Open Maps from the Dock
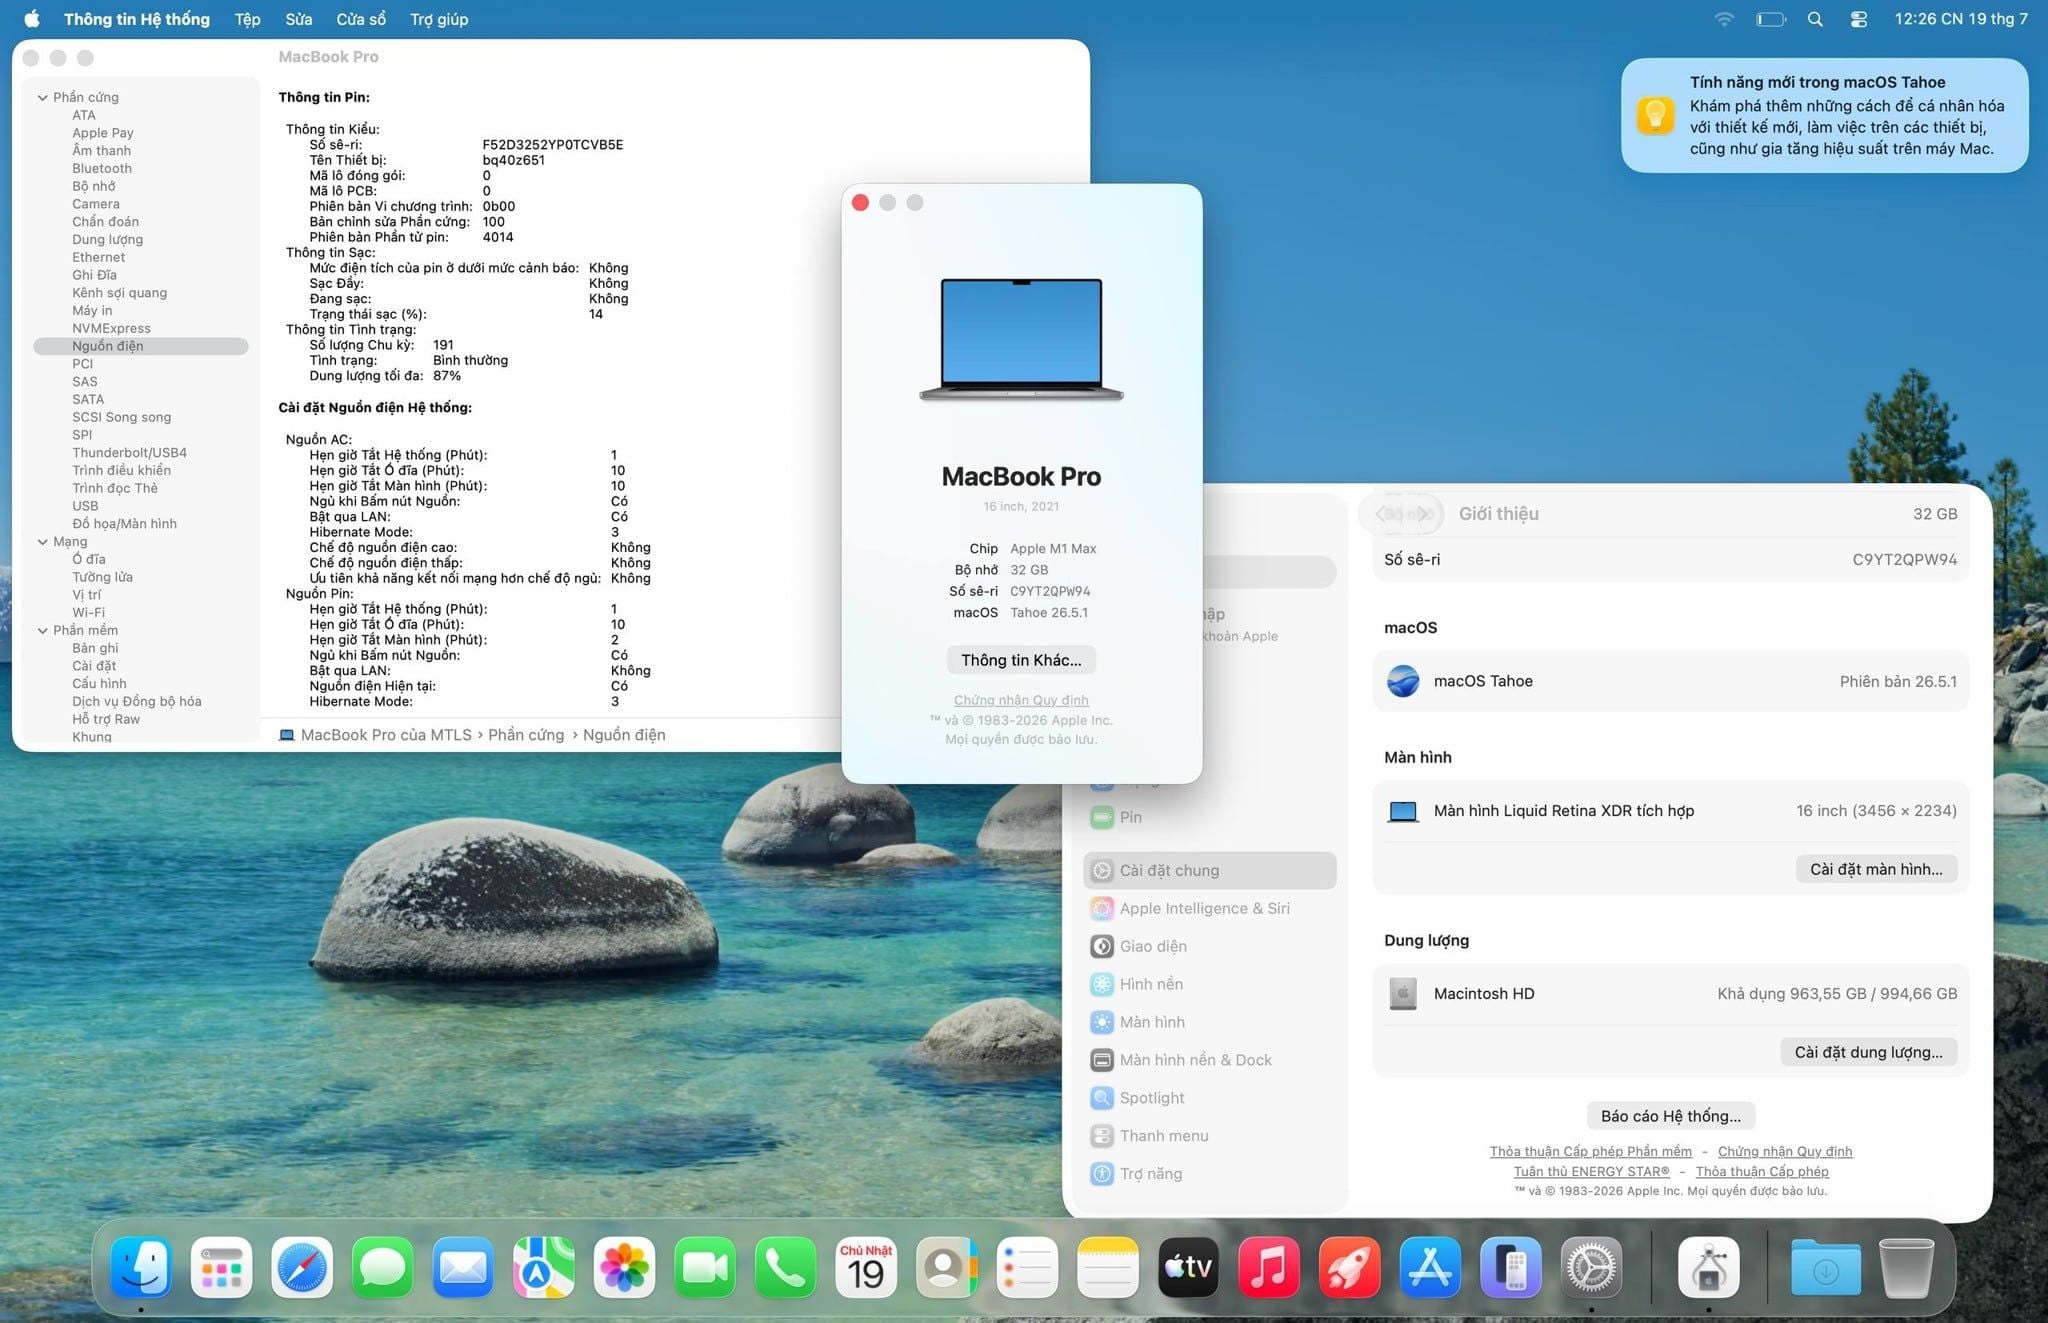 click(x=544, y=1268)
